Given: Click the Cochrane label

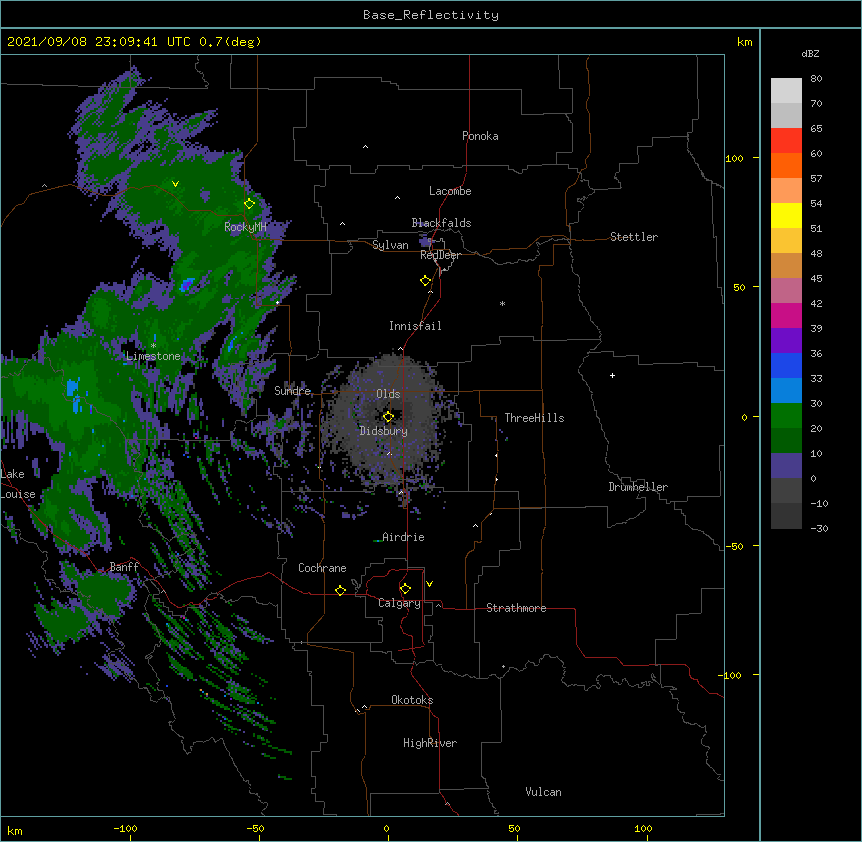Looking at the screenshot, I should (x=322, y=568).
